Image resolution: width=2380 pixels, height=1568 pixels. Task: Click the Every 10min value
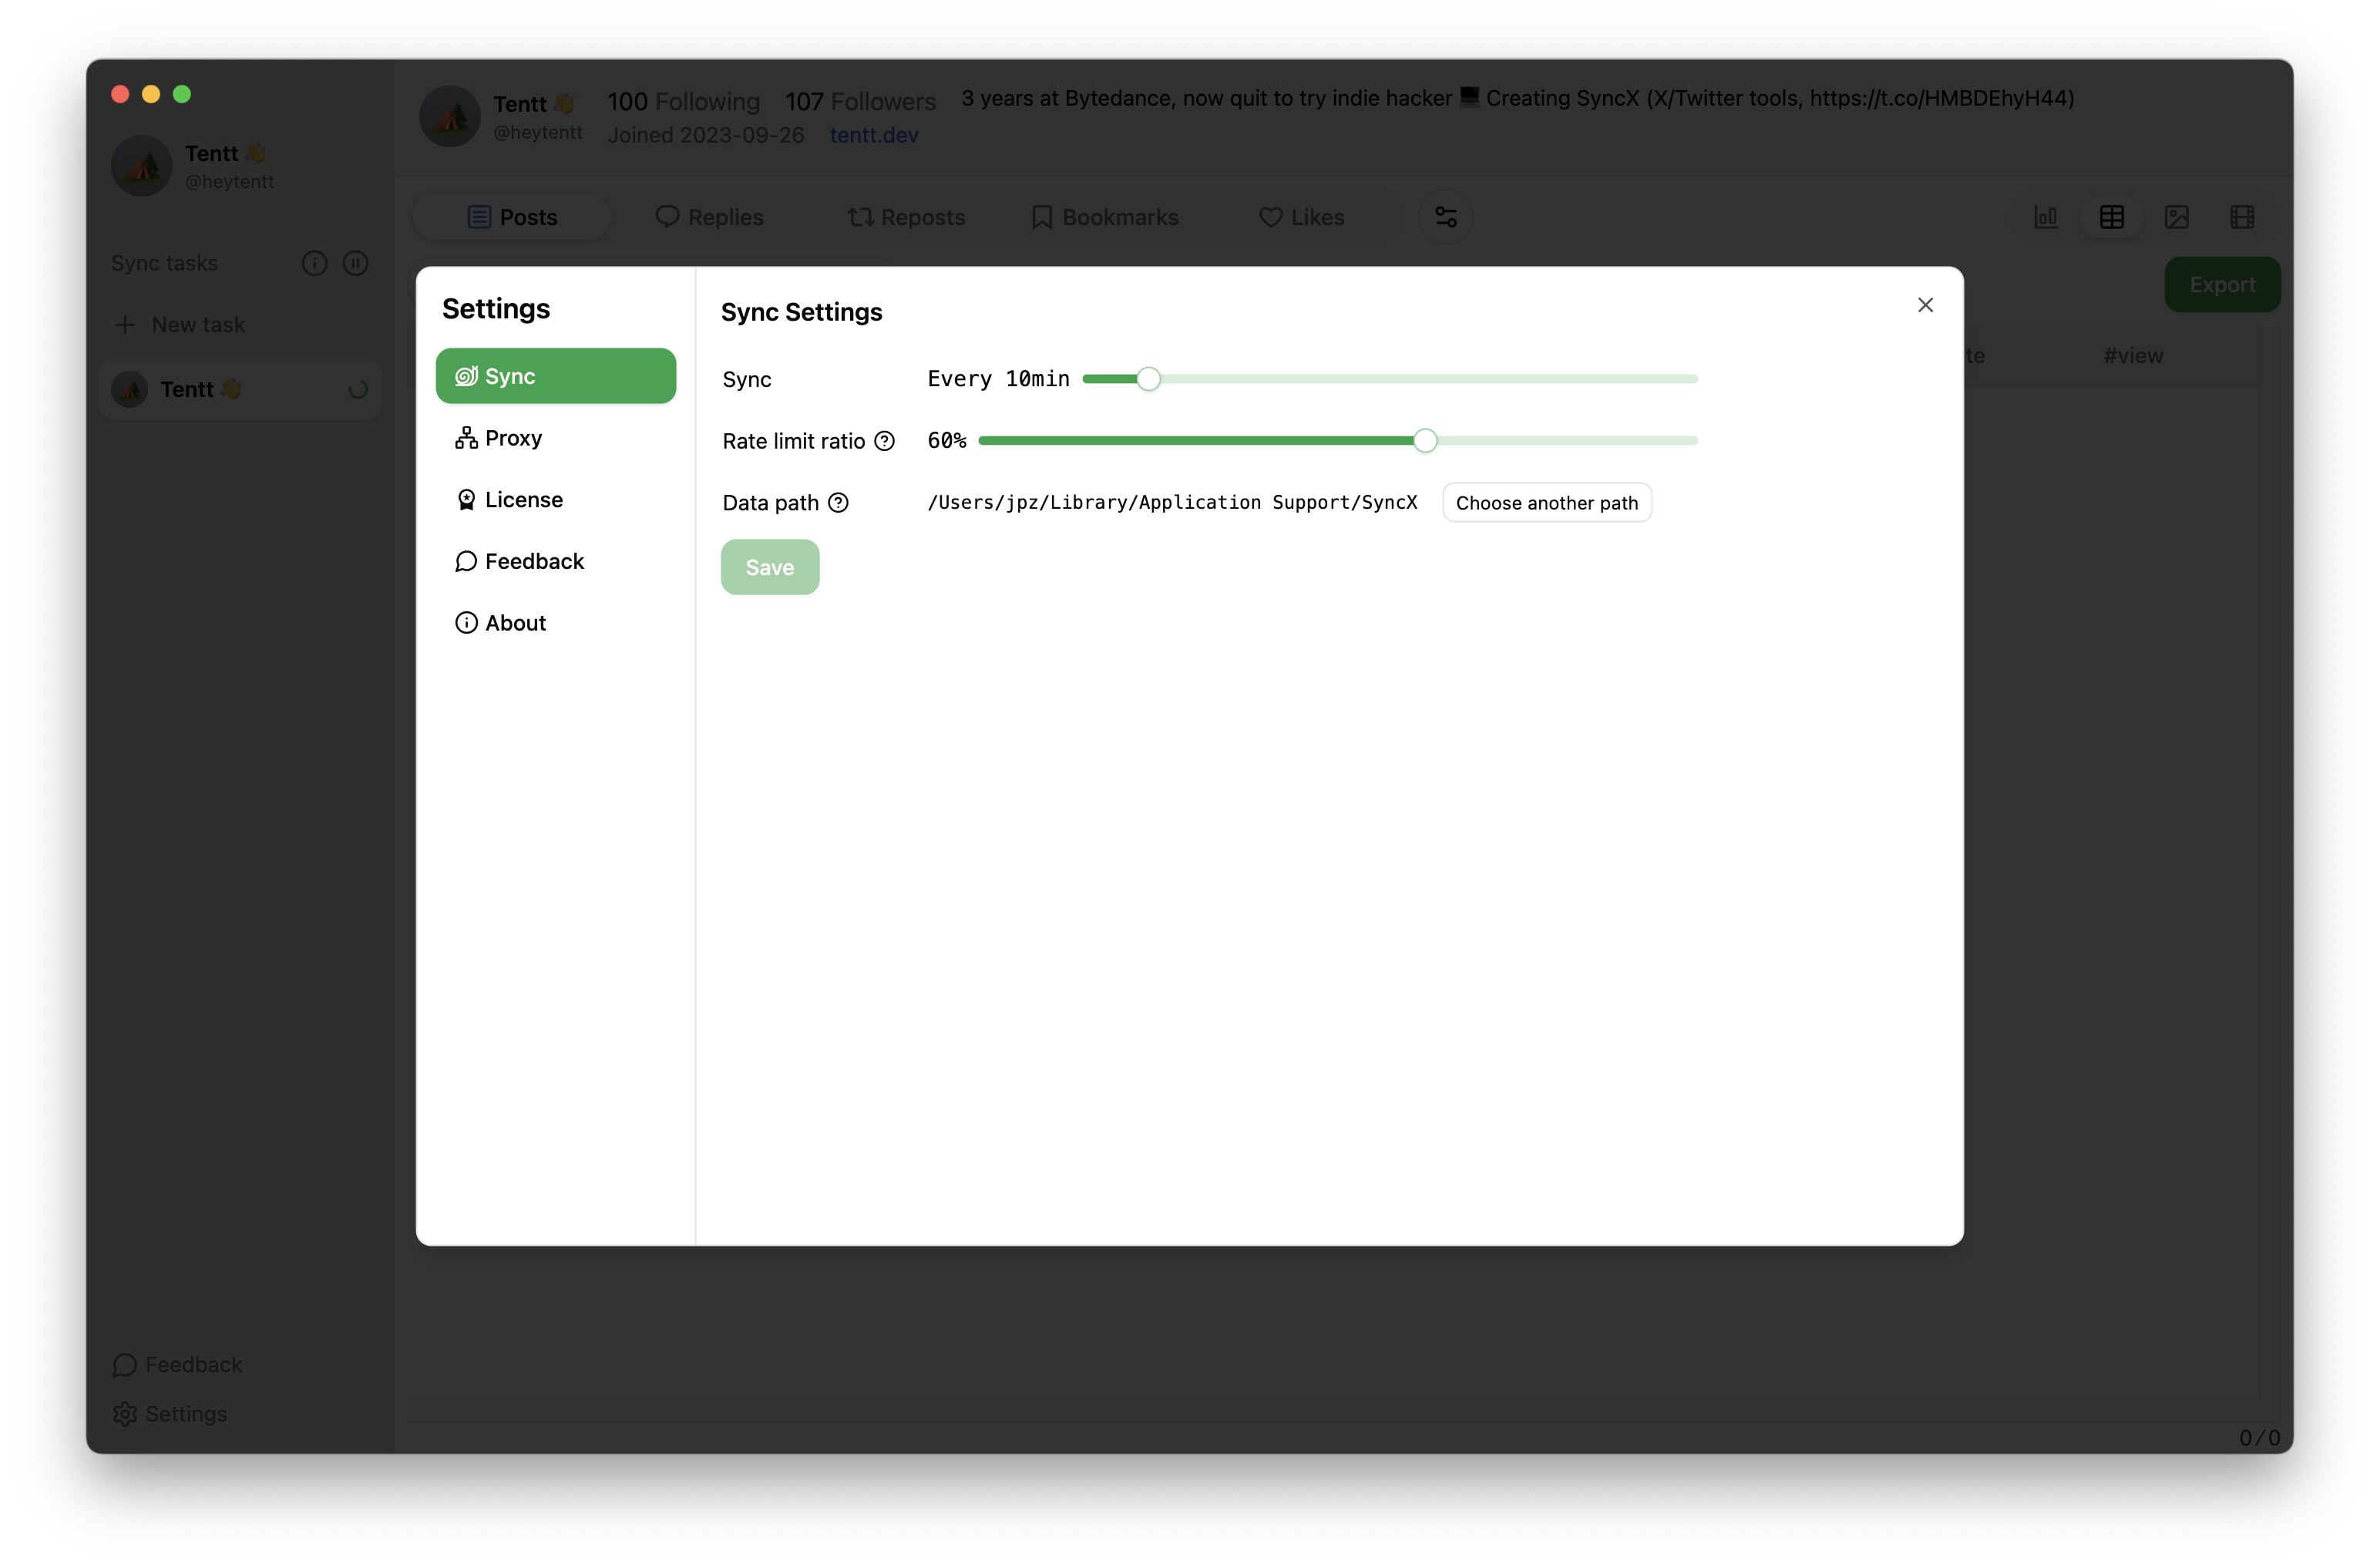point(998,379)
